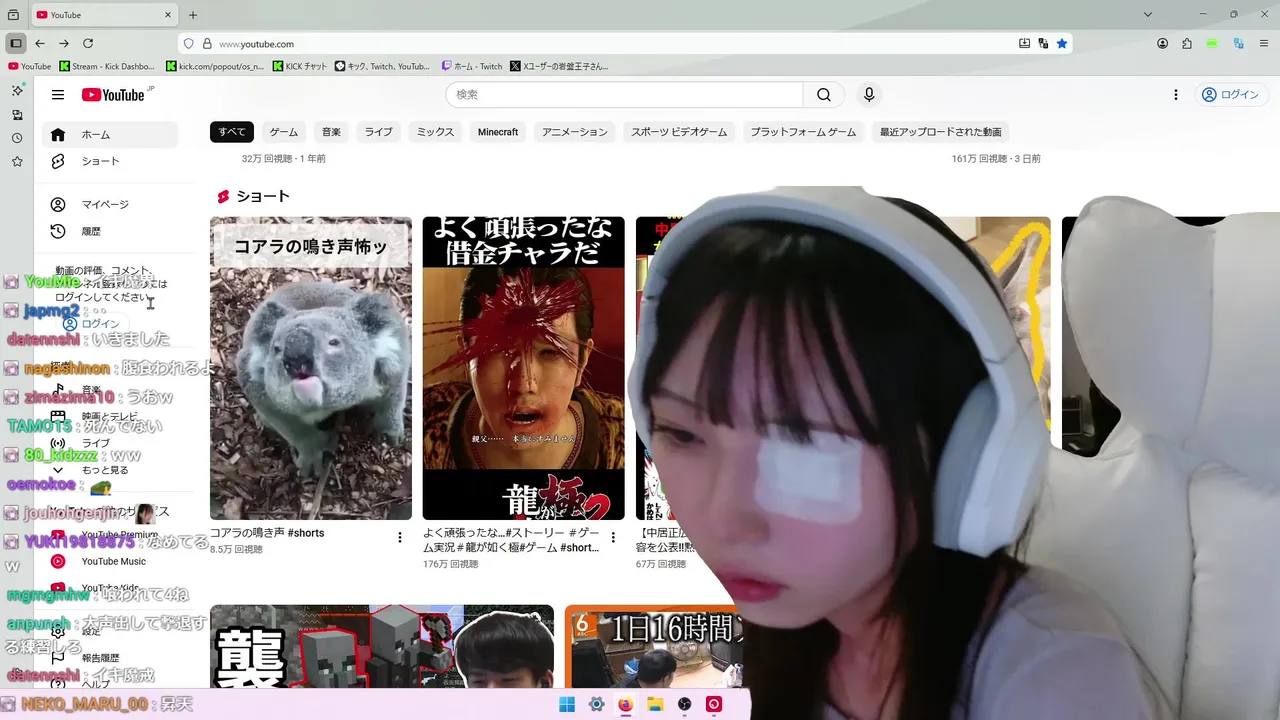This screenshot has width=1280, height=720.
Task: Open ホーム in the YouTube sidebar
Action: click(x=110, y=135)
